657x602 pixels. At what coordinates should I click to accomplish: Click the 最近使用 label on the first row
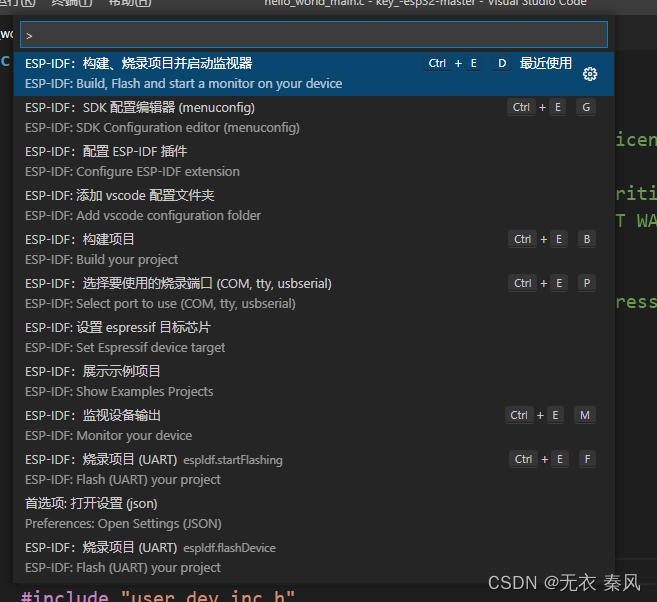(x=546, y=63)
